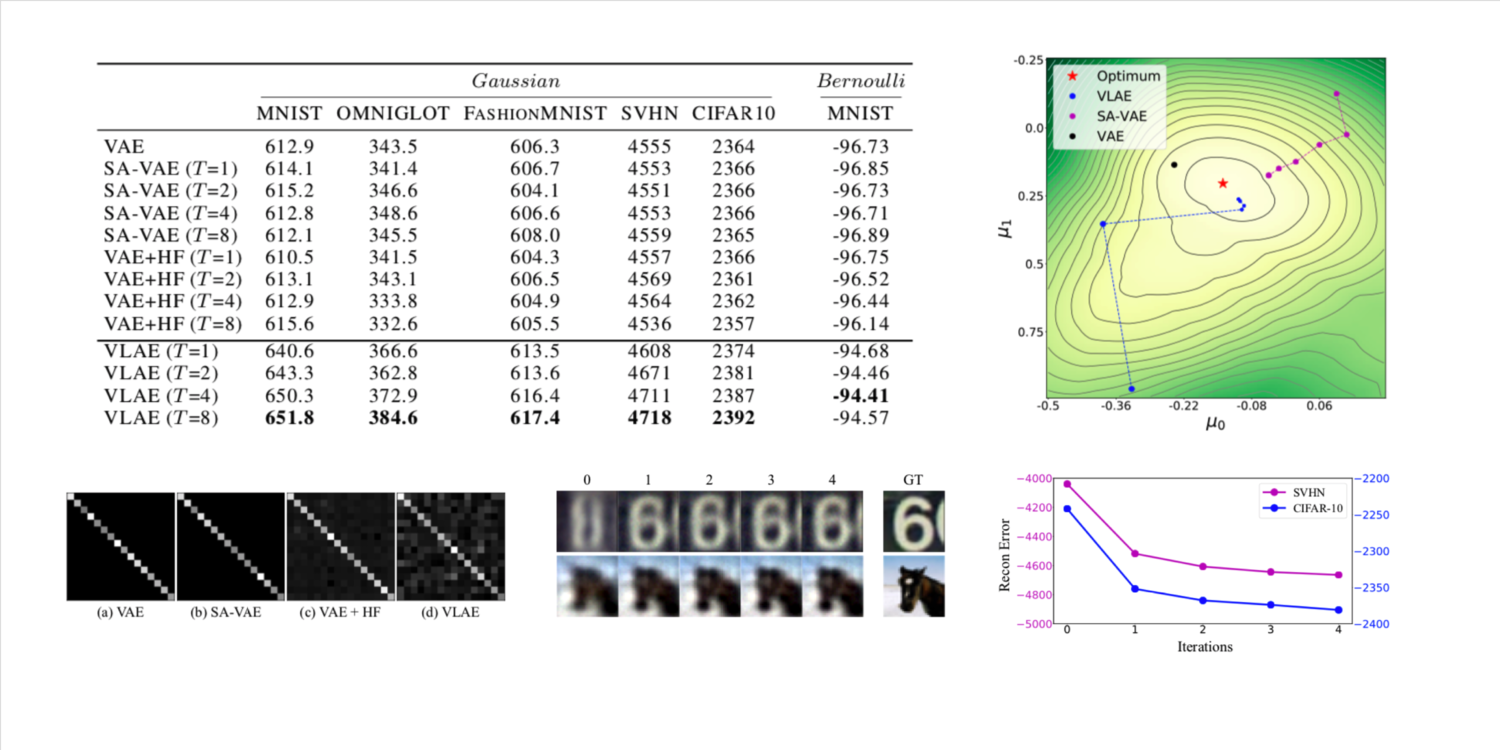Click the table cell 343.5

[x=392, y=147]
